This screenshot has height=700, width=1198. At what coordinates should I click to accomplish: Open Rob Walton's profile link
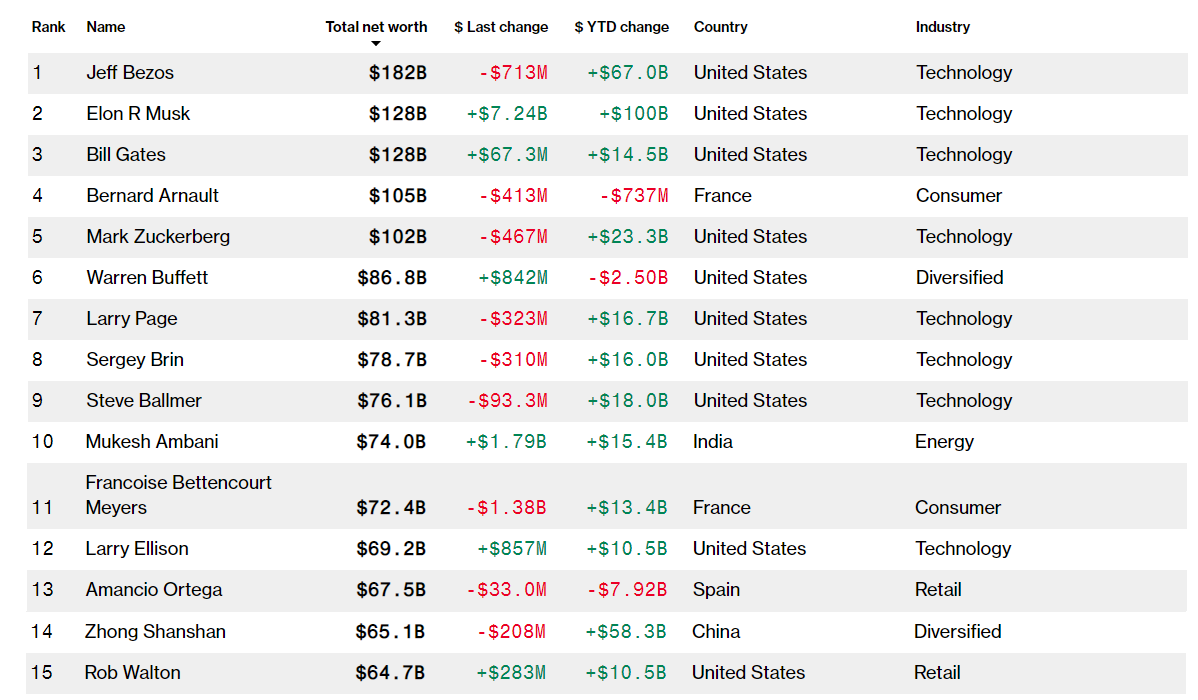(x=132, y=672)
